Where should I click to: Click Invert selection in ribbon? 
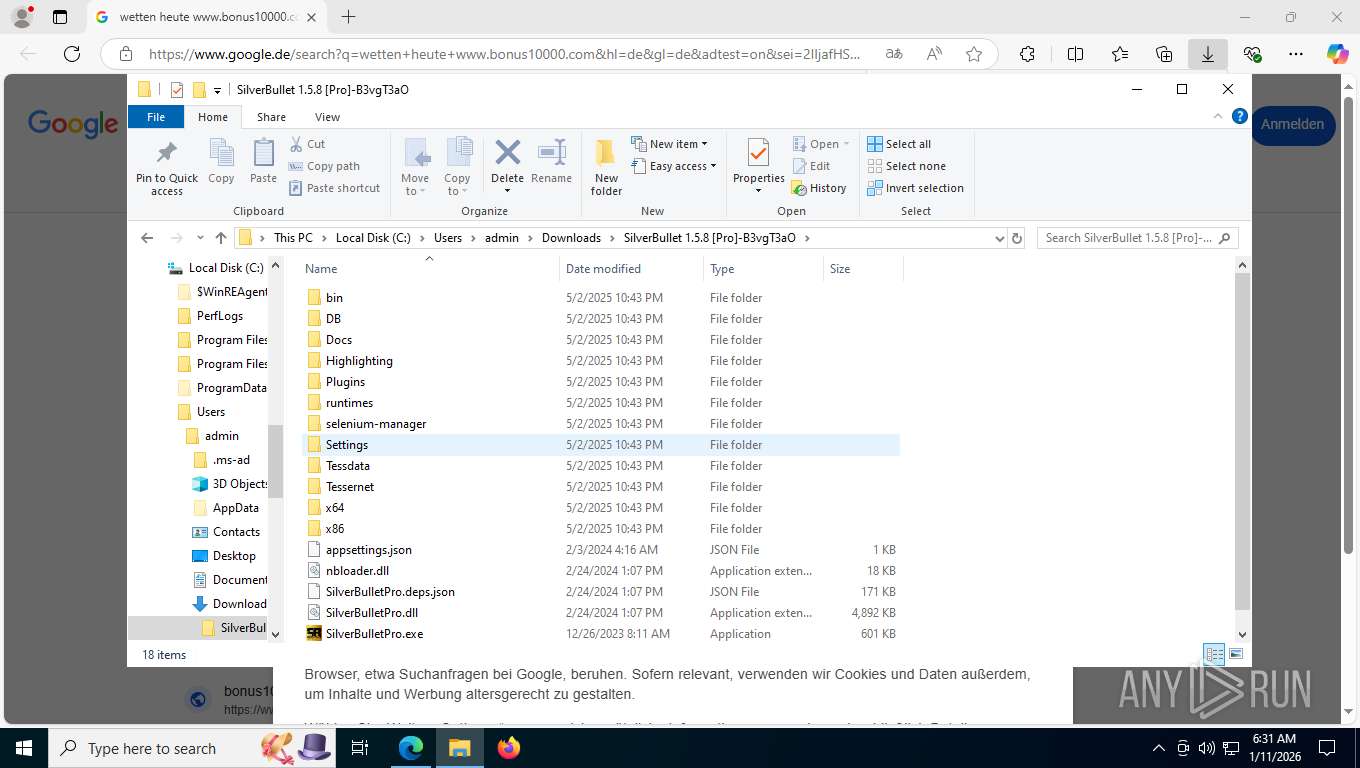pyautogui.click(x=915, y=188)
